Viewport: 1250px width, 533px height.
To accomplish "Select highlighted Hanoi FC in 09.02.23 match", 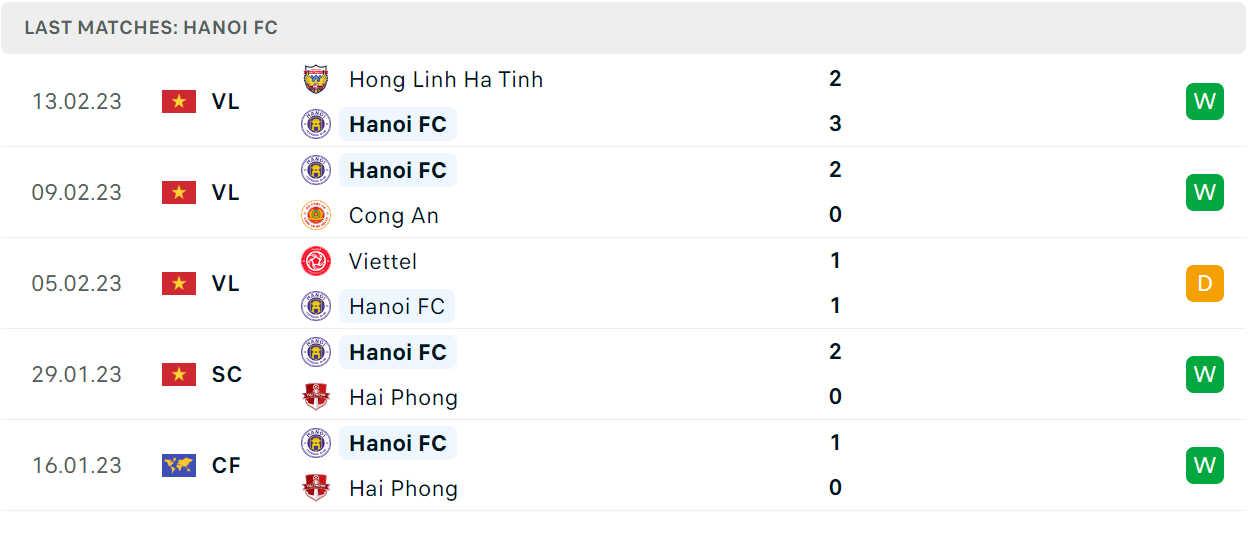I will tap(398, 170).
